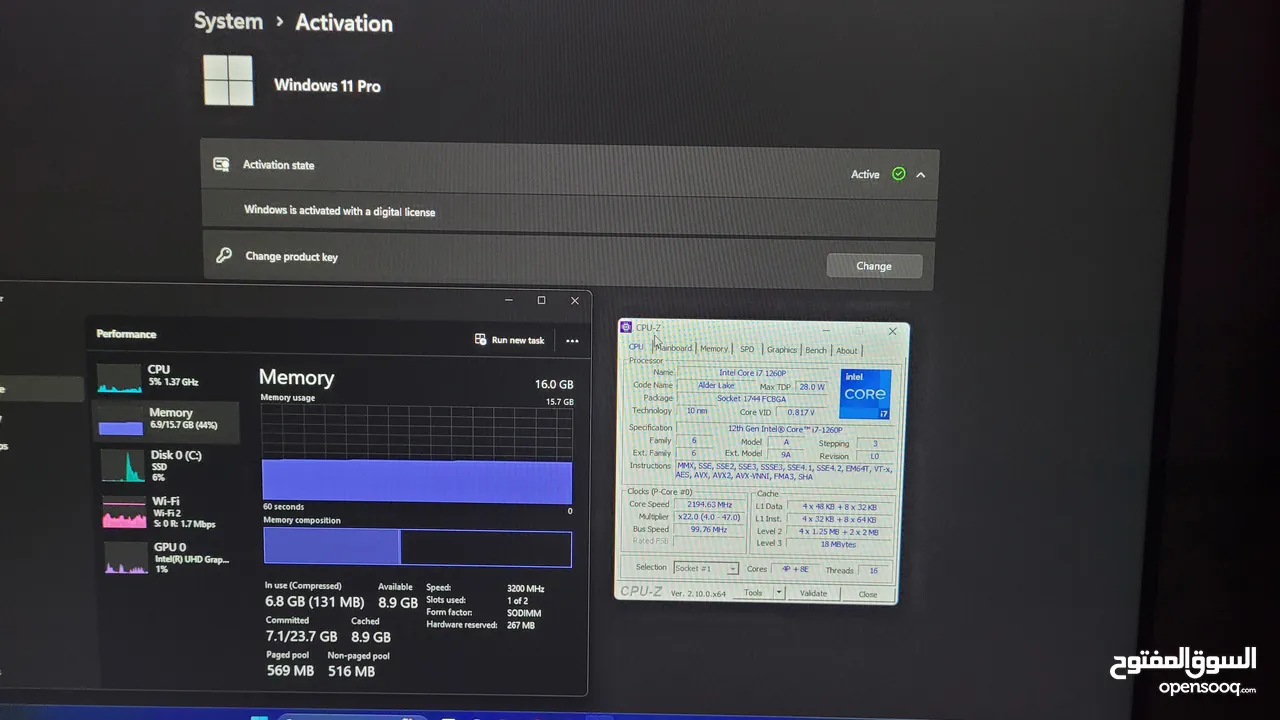The width and height of the screenshot is (1280, 720).
Task: Click the '99.76 MHz' bus speed field
Action: point(709,529)
